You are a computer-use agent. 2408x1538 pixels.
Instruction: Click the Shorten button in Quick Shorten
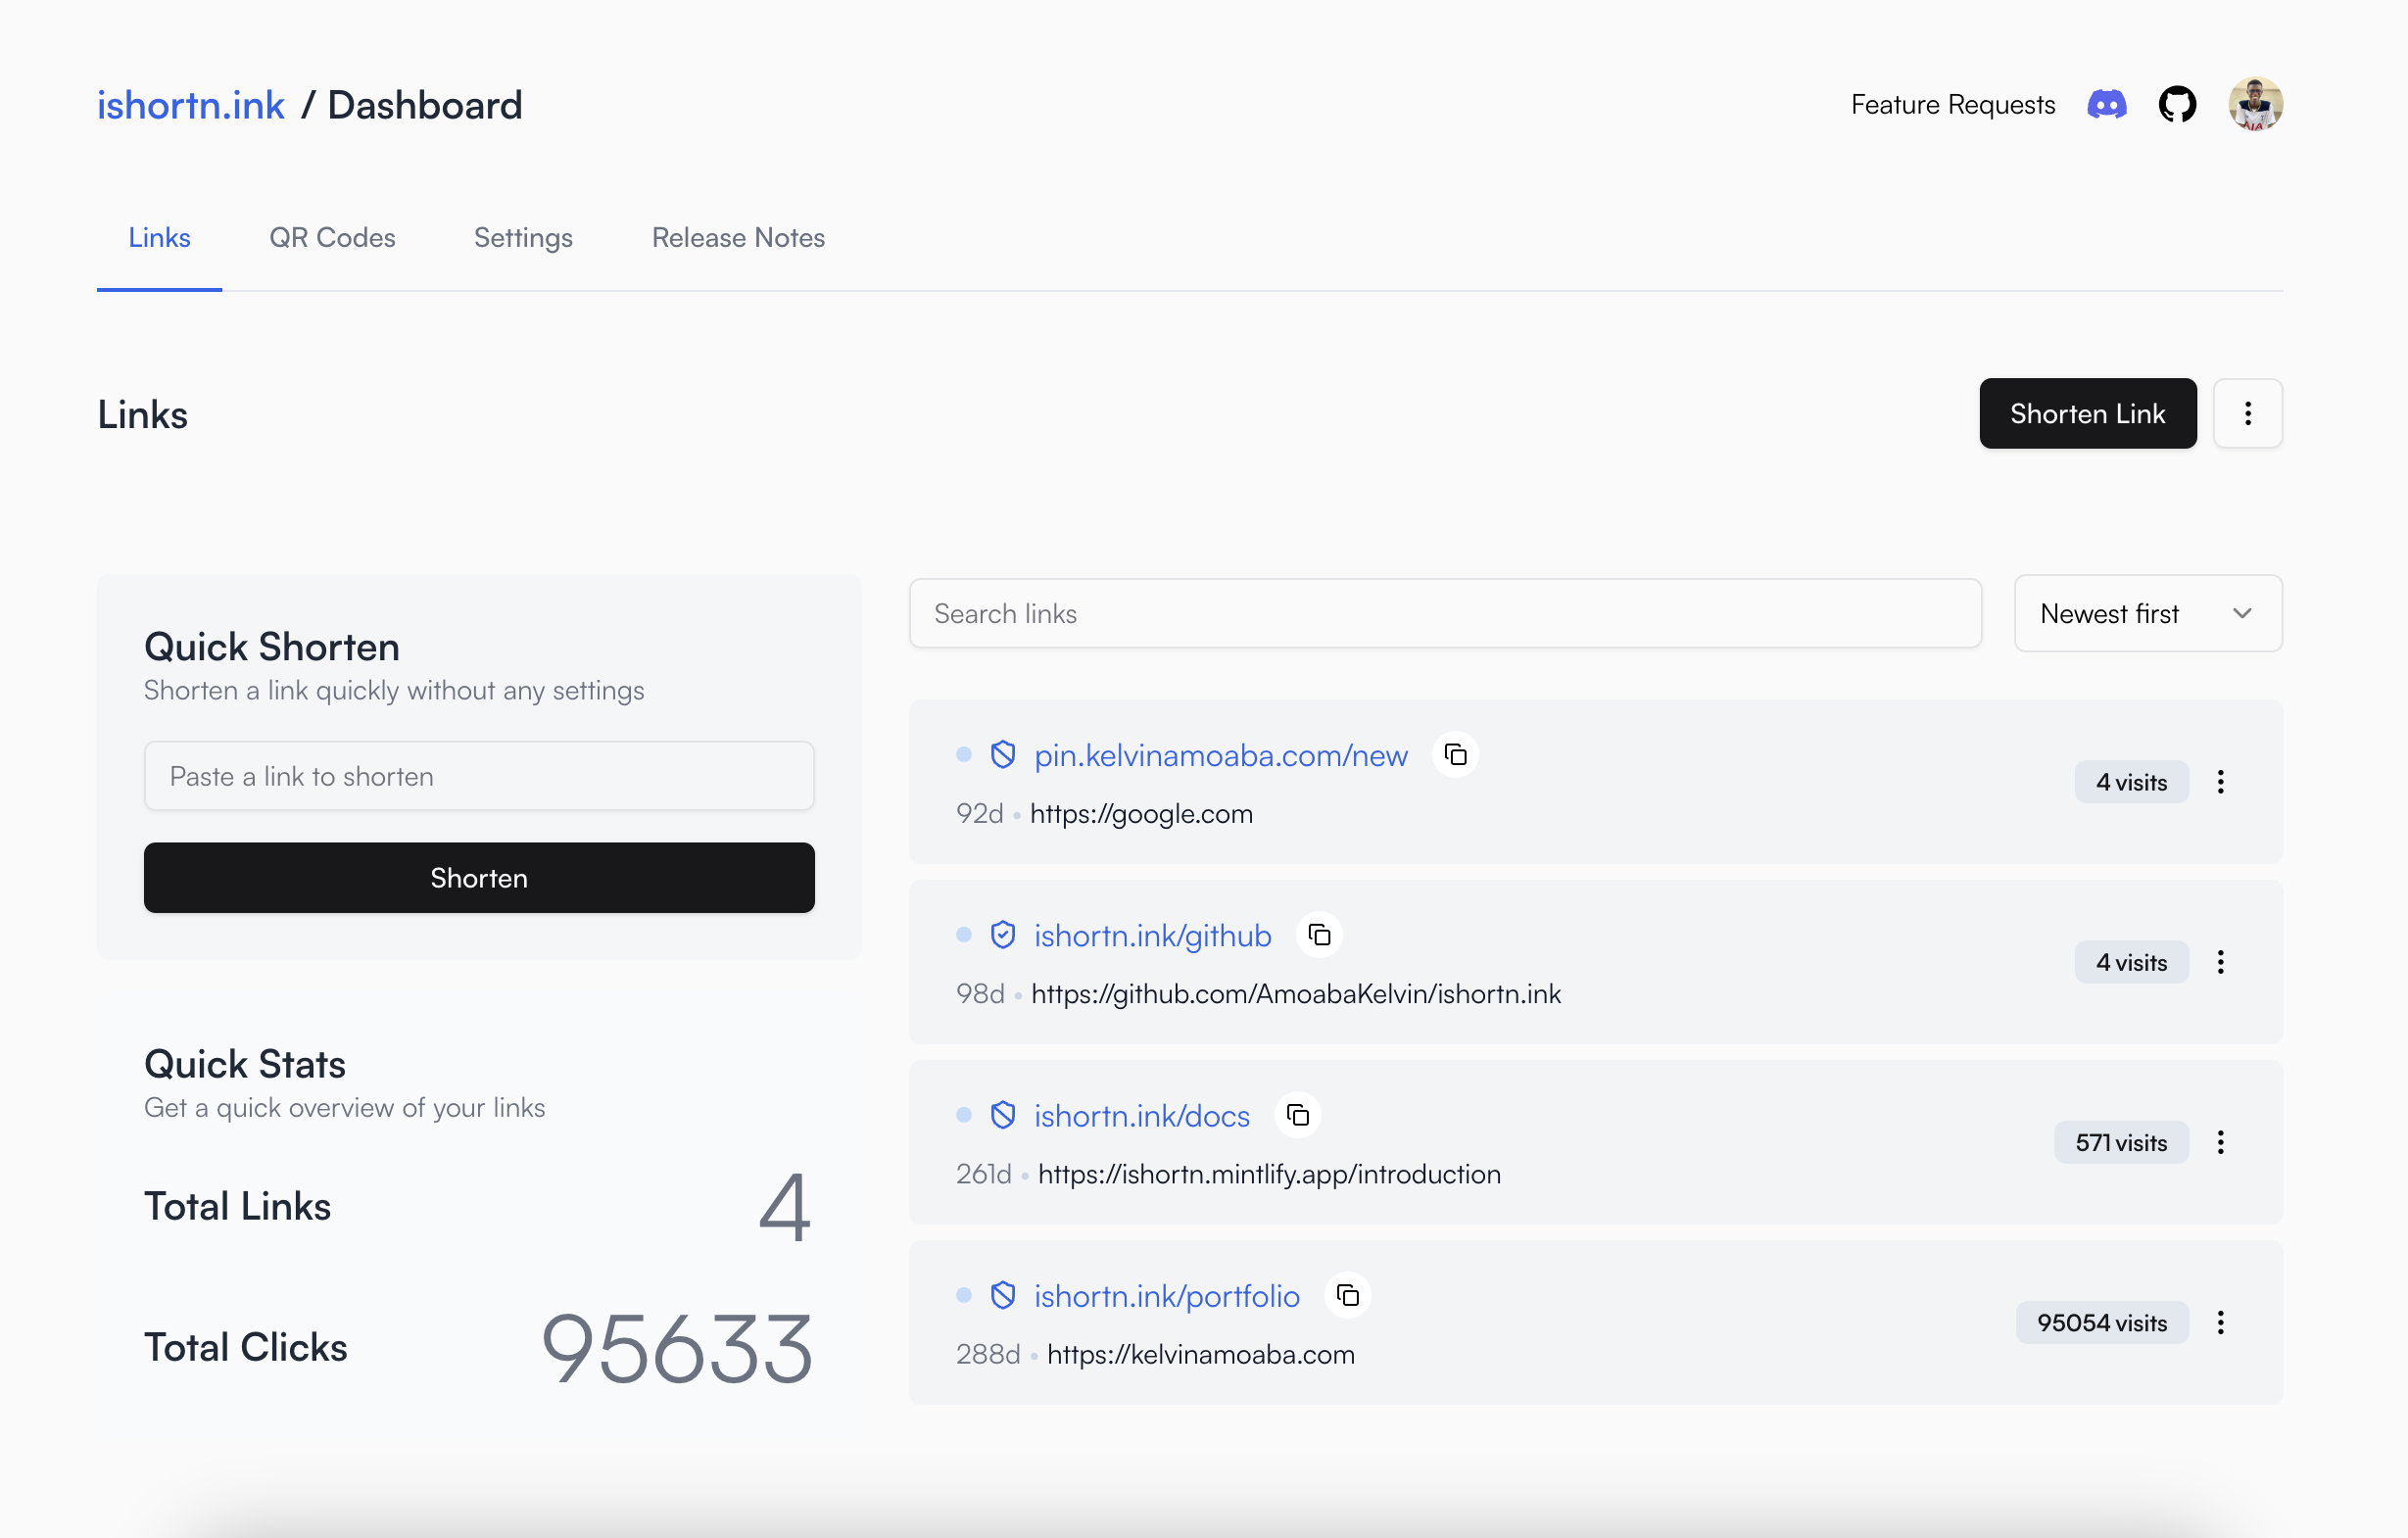click(x=479, y=877)
